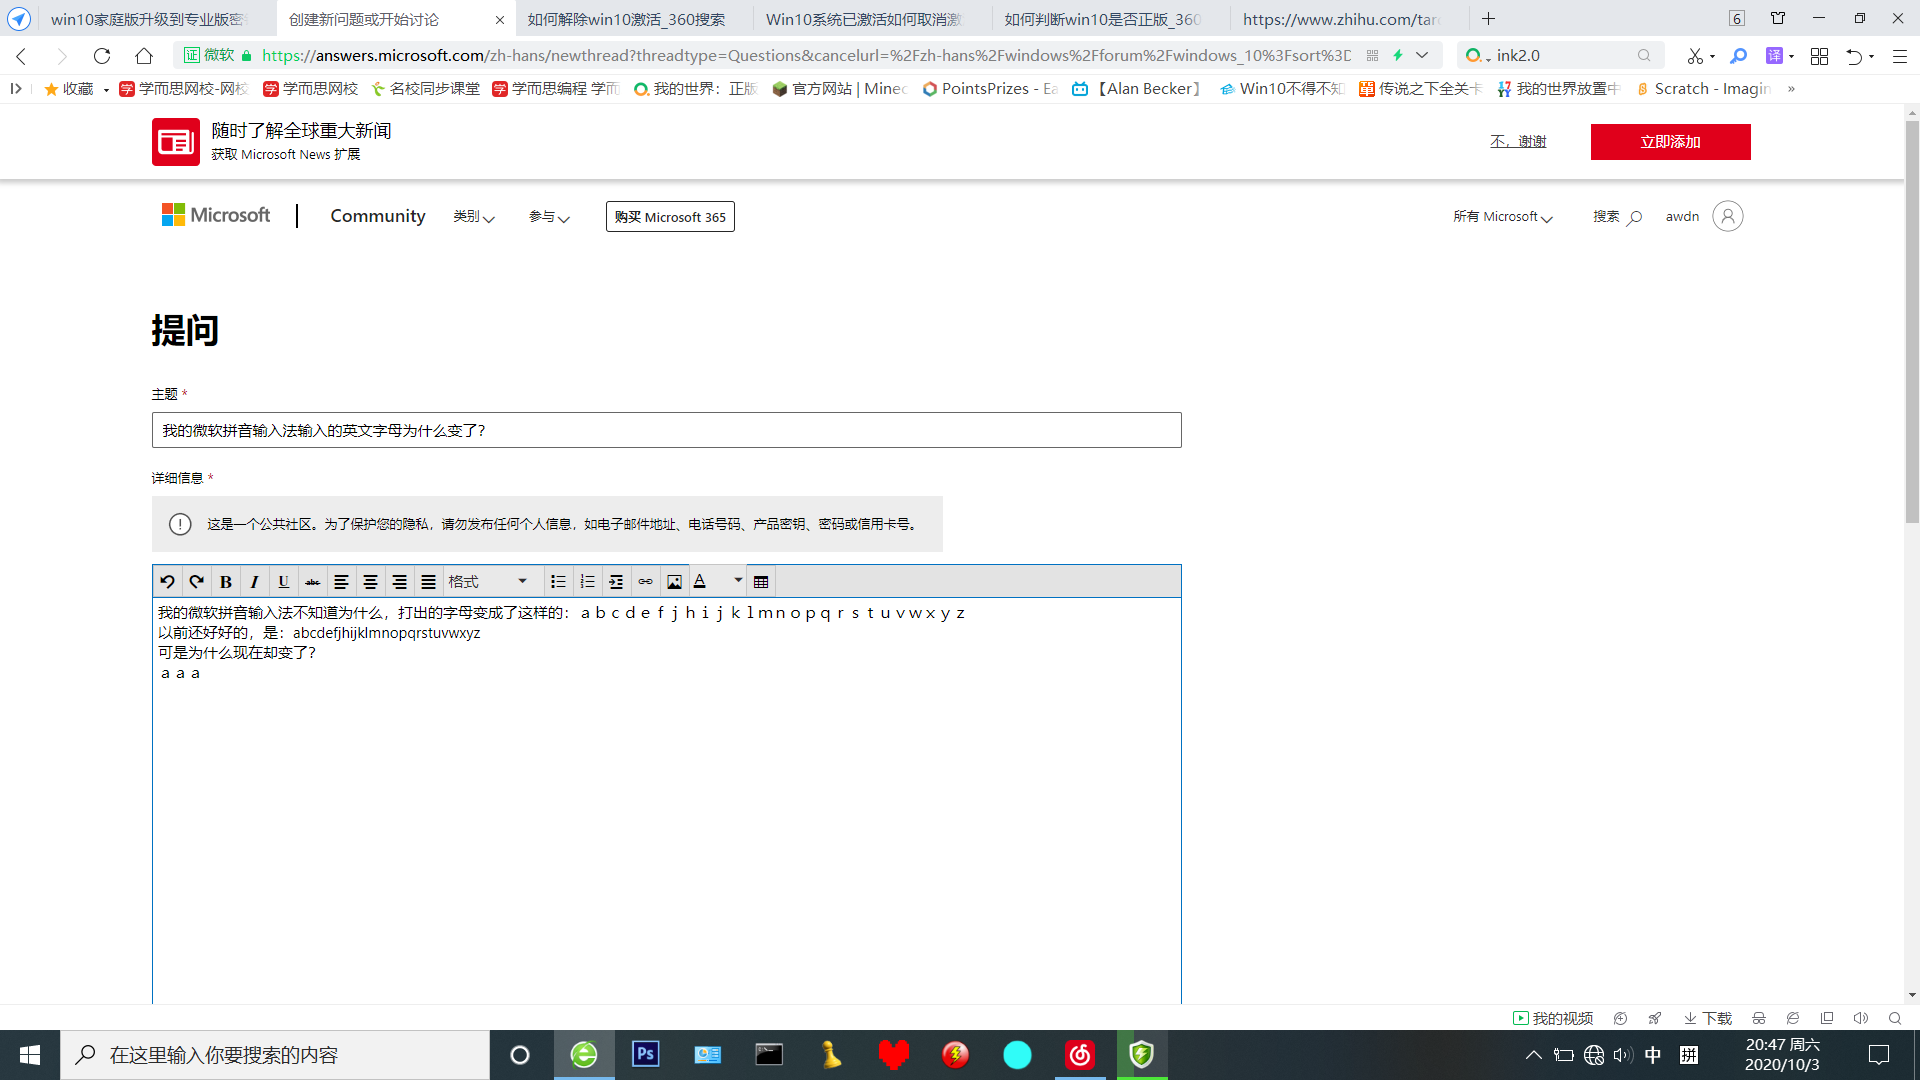Insert an image into the post

(674, 582)
